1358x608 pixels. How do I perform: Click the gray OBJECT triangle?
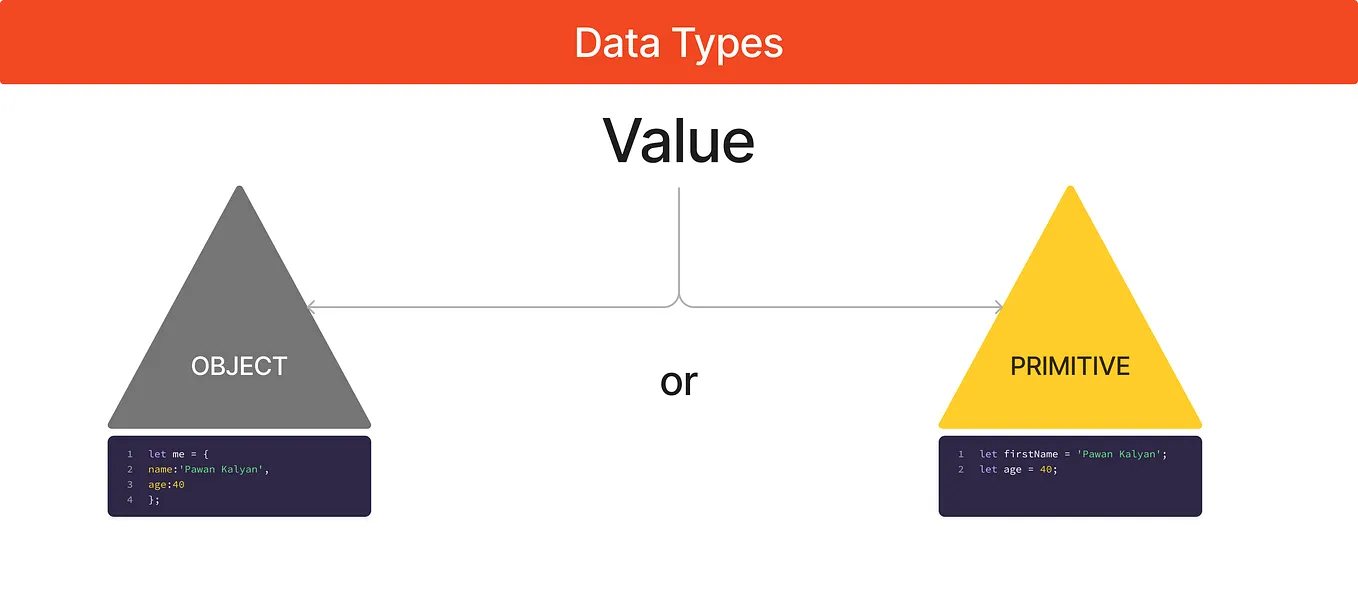pos(239,330)
